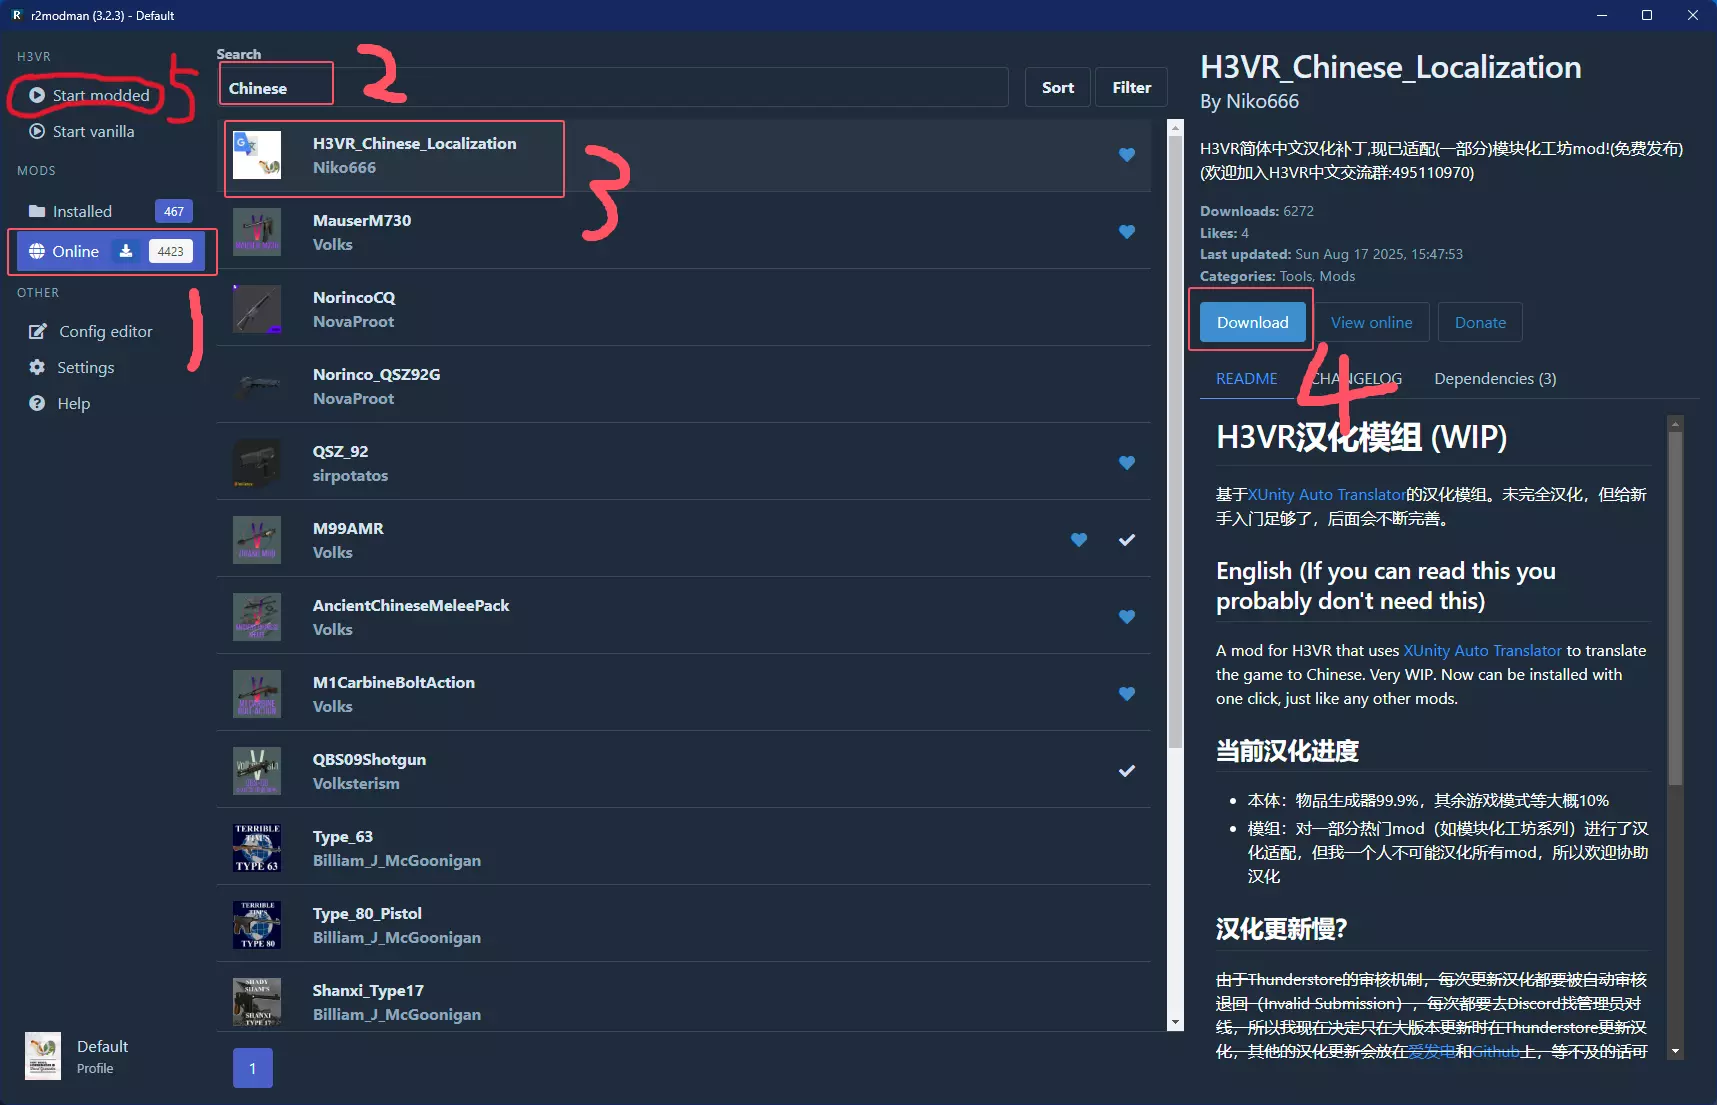Switch to the CHANGELOG tab

[1356, 379]
